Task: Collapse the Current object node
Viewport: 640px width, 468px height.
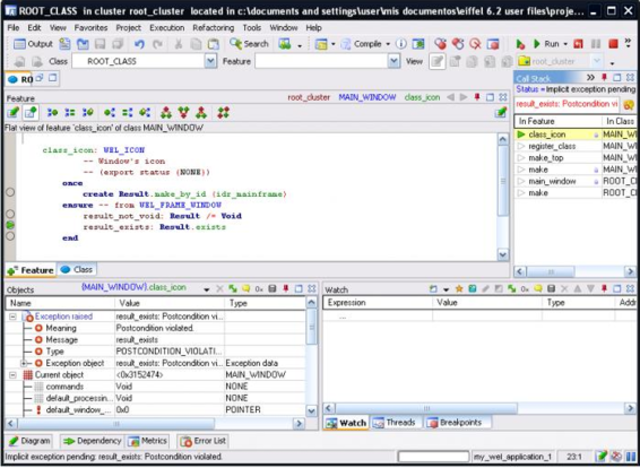Action: pos(13,375)
